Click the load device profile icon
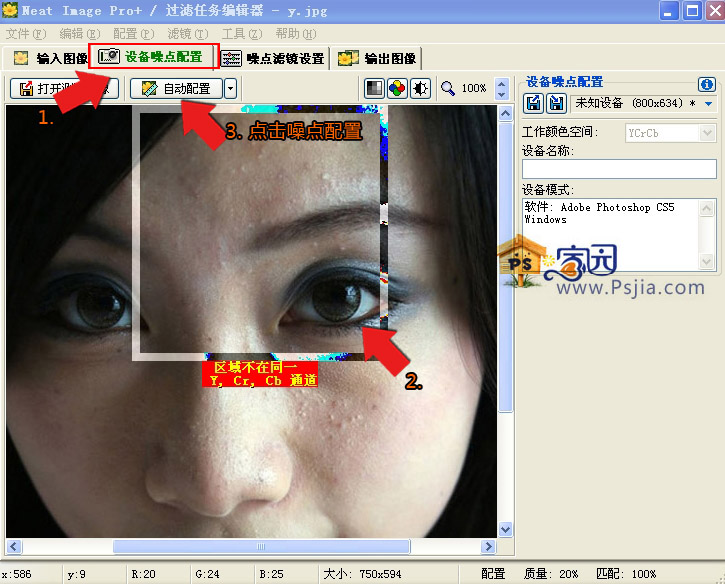Image resolution: width=725 pixels, height=584 pixels. tap(535, 103)
